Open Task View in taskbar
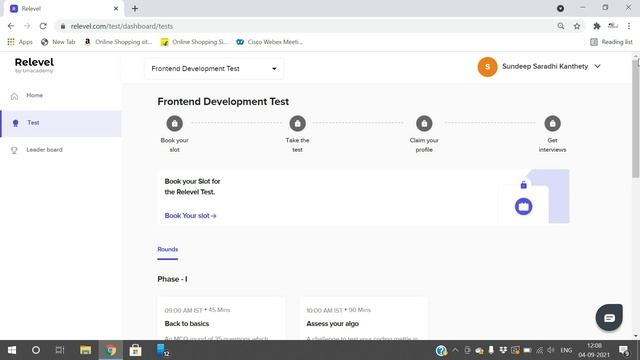 [60, 350]
